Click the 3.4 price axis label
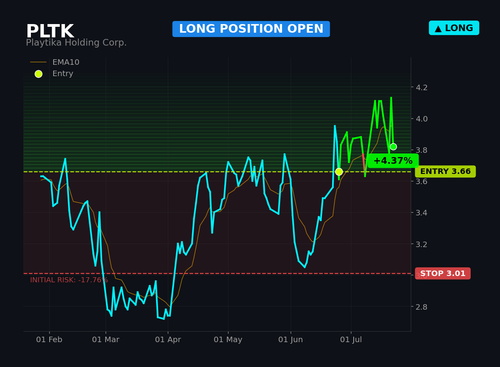Viewport: 500px width, 367px height. tap(422, 213)
